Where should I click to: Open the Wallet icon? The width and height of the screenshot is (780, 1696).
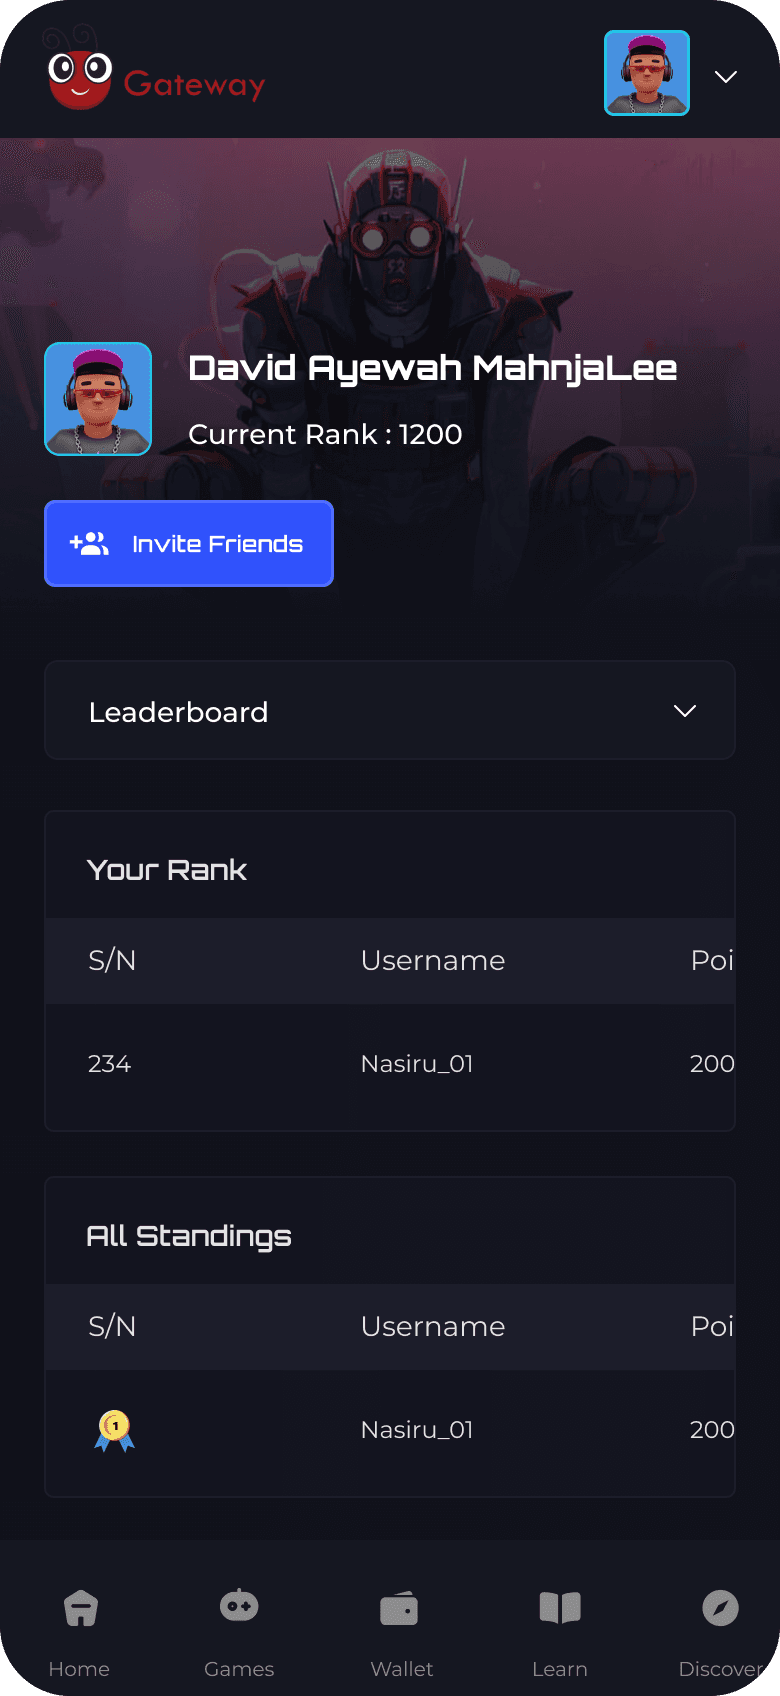399,1609
